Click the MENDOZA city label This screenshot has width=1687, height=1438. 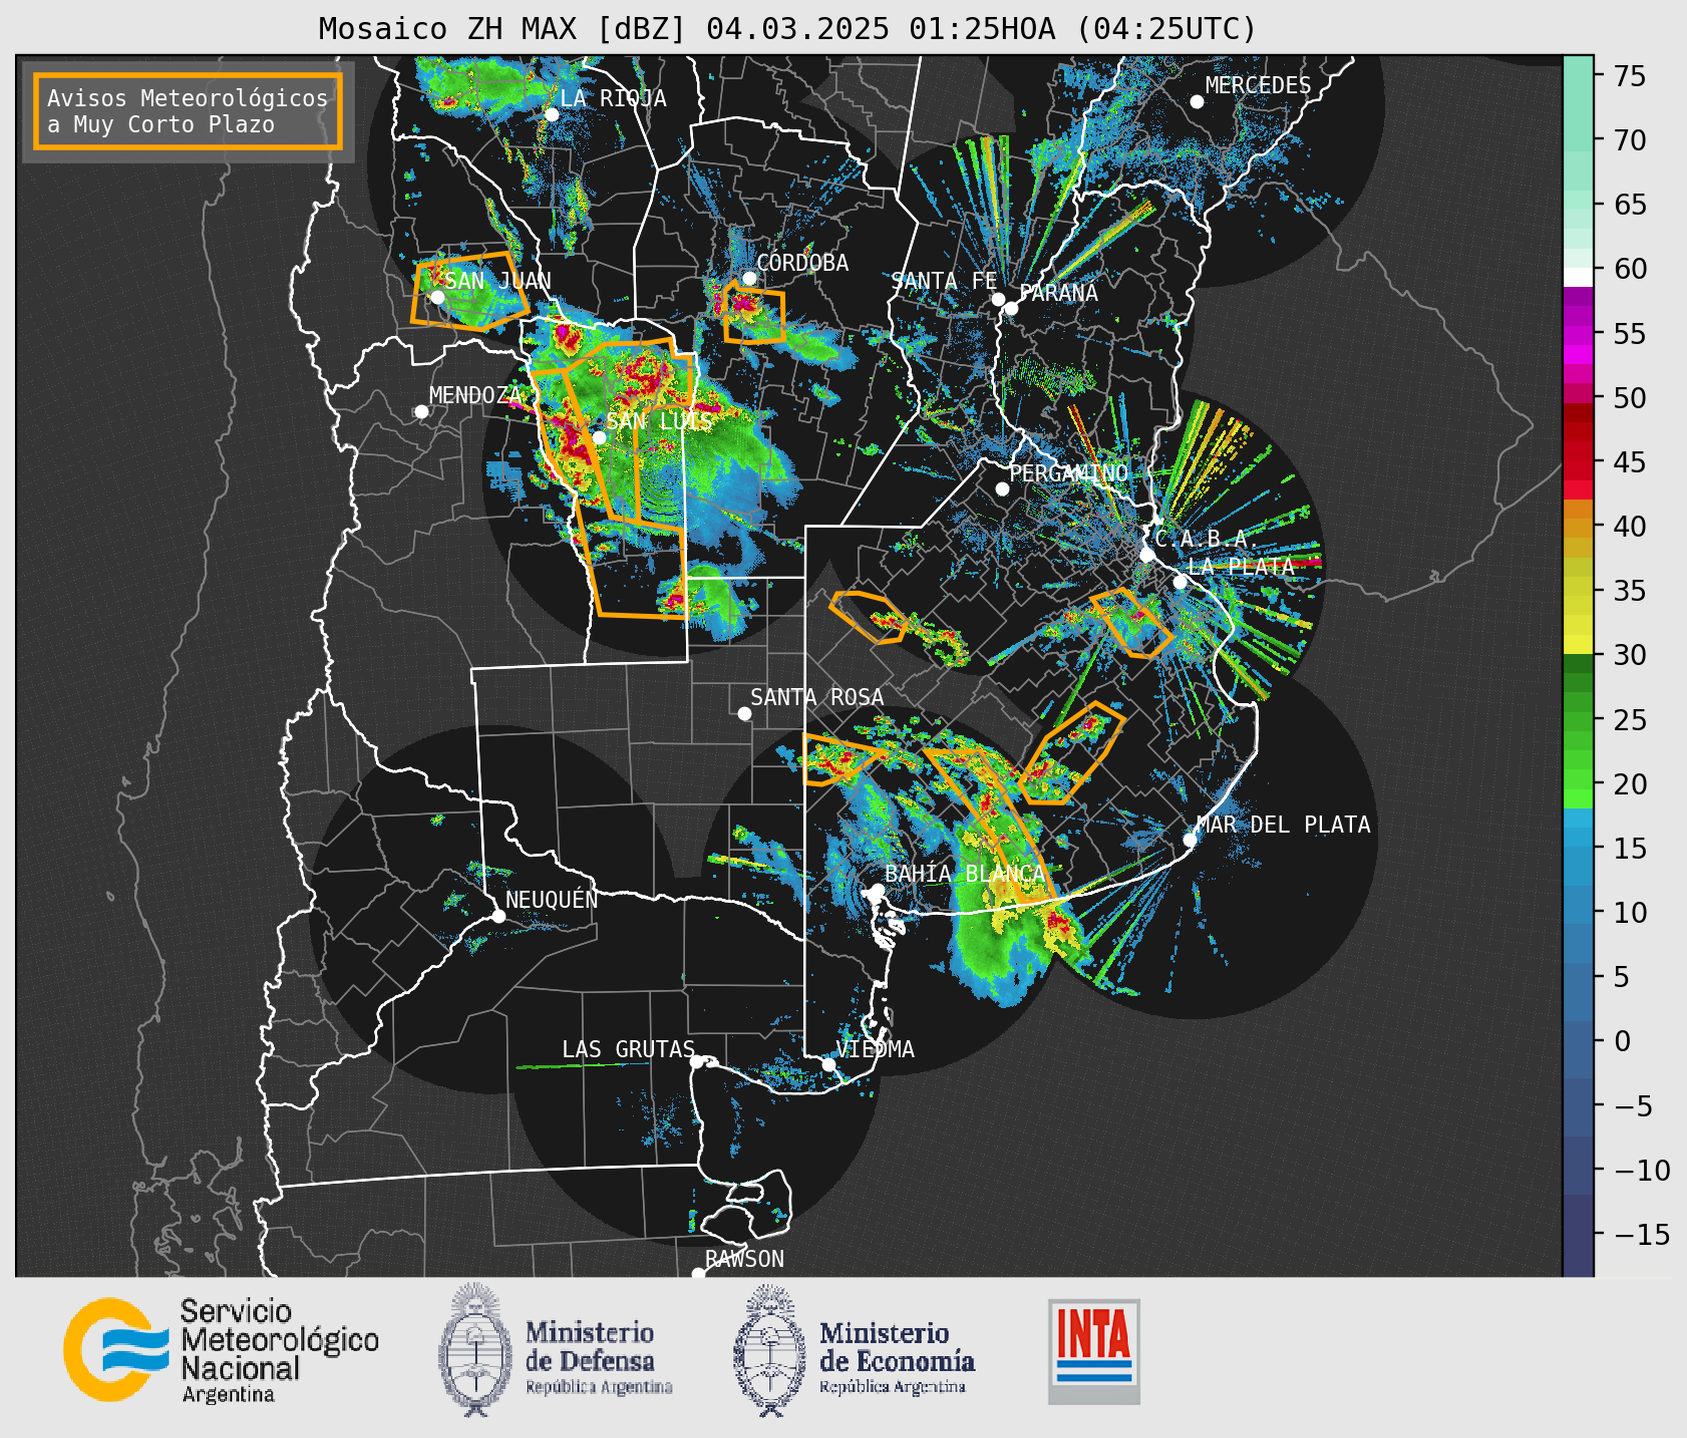coord(475,395)
